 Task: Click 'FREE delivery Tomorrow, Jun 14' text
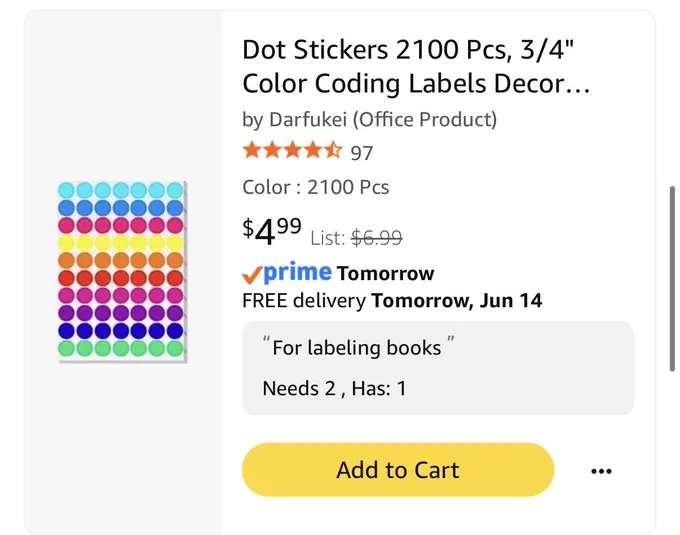392,300
